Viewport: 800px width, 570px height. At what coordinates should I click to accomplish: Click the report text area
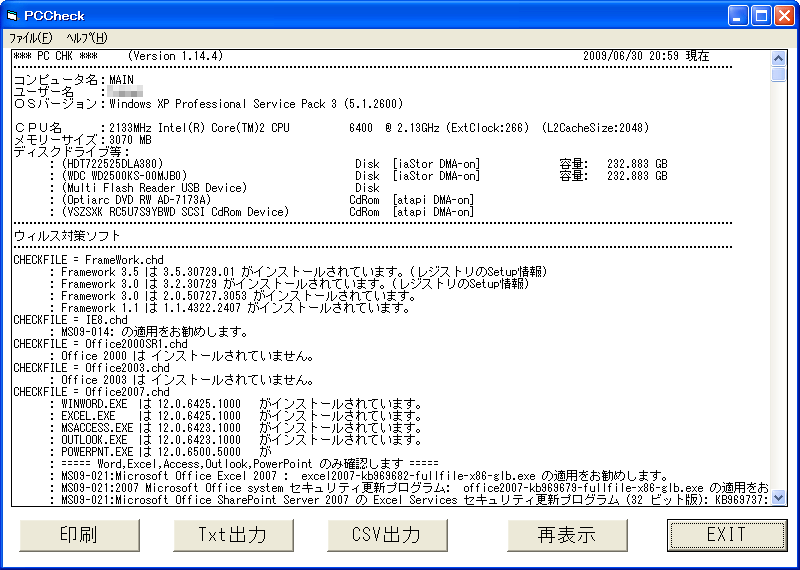(x=391, y=278)
